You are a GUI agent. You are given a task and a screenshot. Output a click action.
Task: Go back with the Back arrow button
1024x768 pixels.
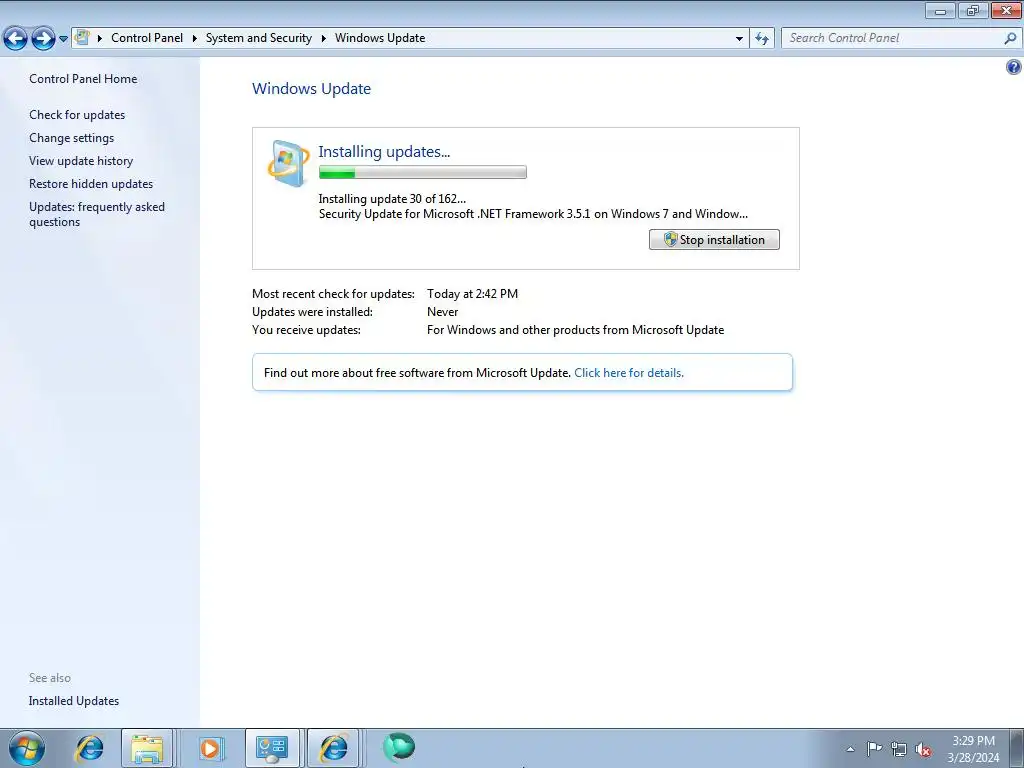[15, 39]
